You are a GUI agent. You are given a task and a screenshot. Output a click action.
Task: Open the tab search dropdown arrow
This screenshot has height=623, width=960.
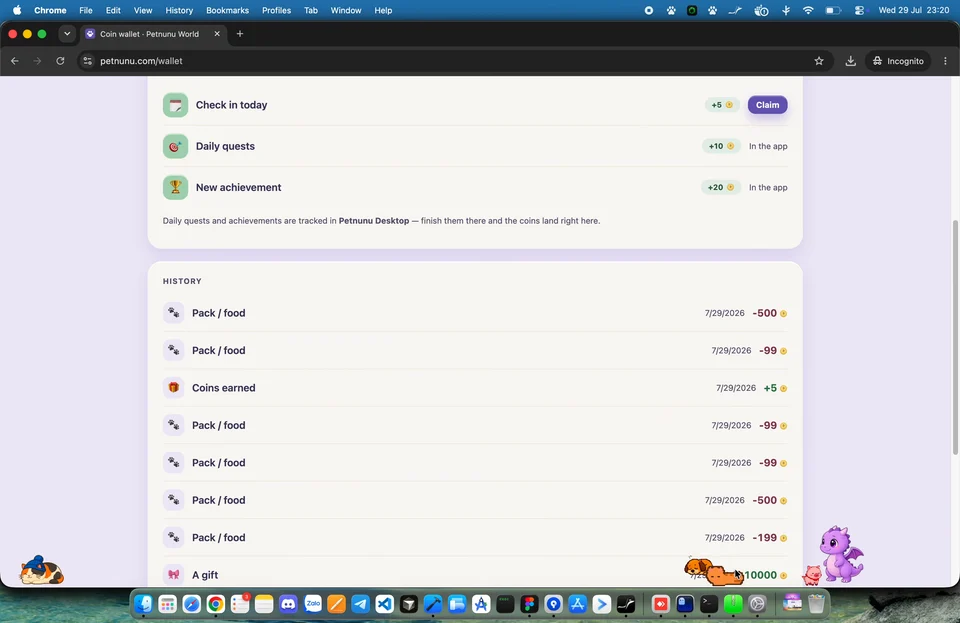(x=67, y=34)
